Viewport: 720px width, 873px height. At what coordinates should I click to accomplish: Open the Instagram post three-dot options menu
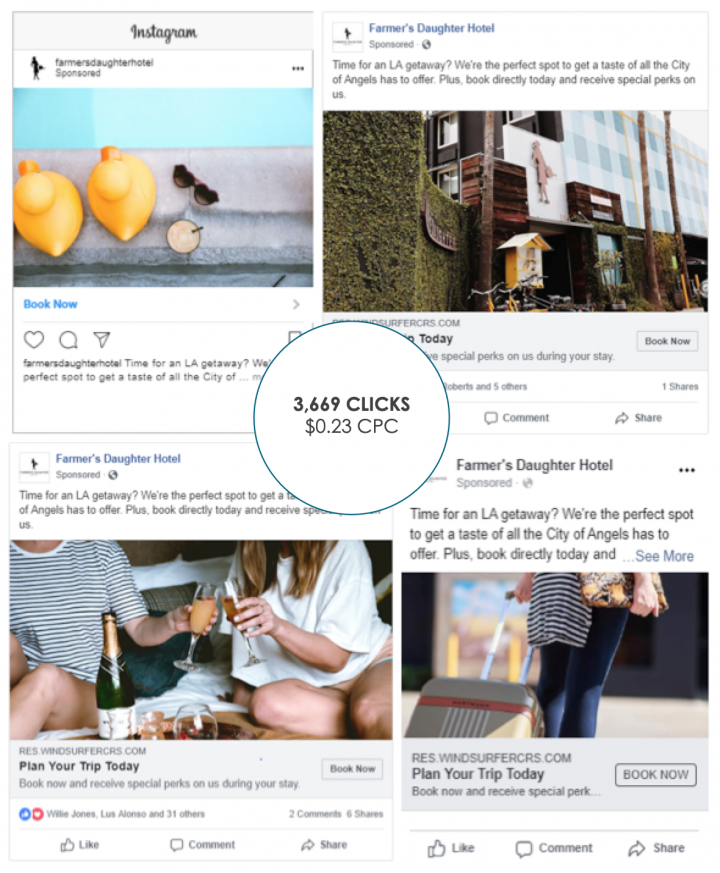[x=298, y=68]
